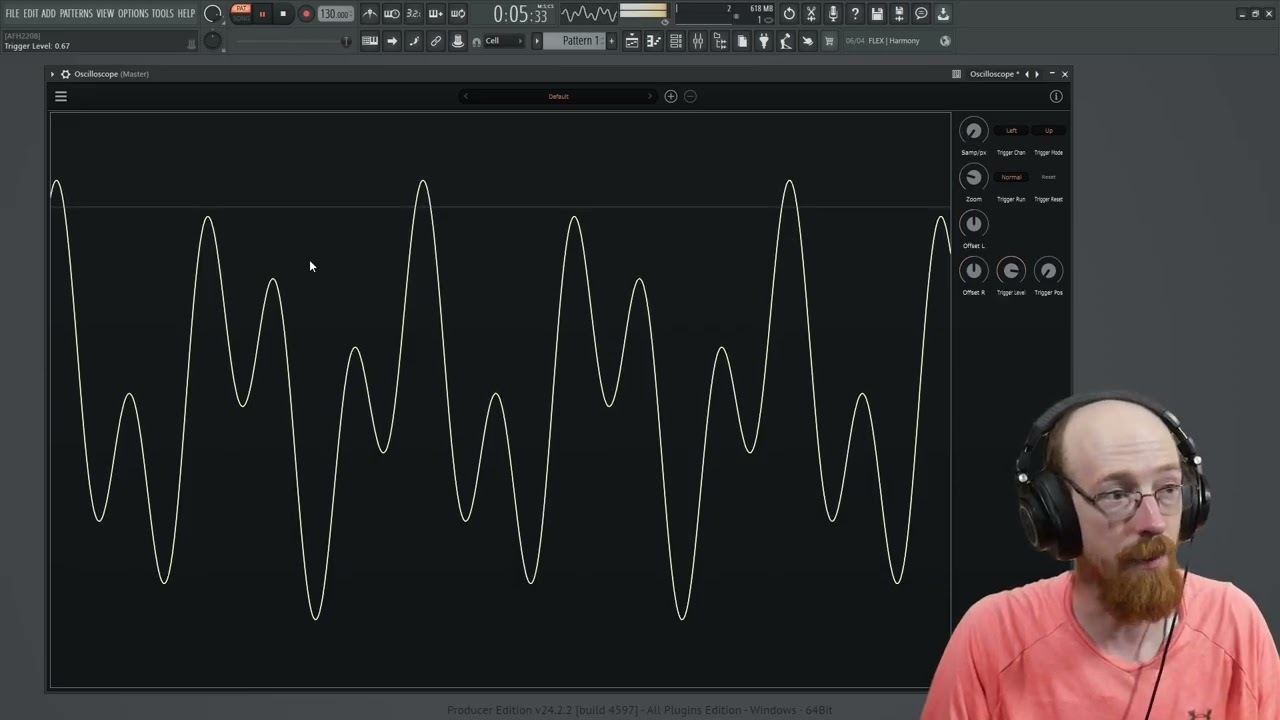Screen dimensions: 1280x720
Task: Open the Channel rack icon
Action: point(676,41)
